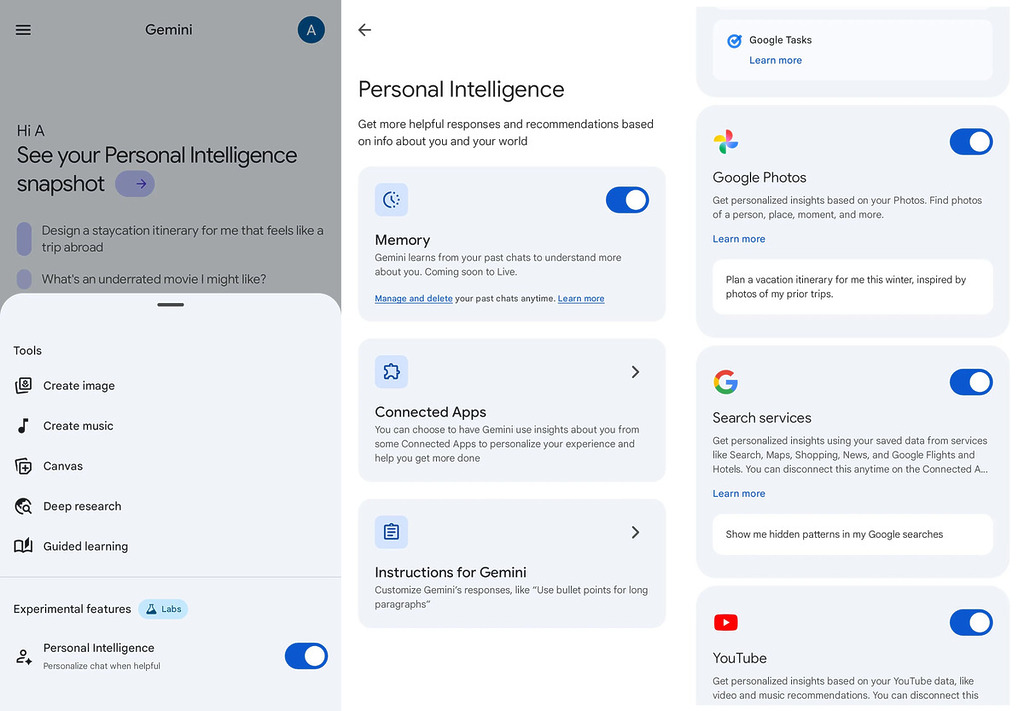
Task: Click the Canvas tool icon
Action: click(x=24, y=466)
